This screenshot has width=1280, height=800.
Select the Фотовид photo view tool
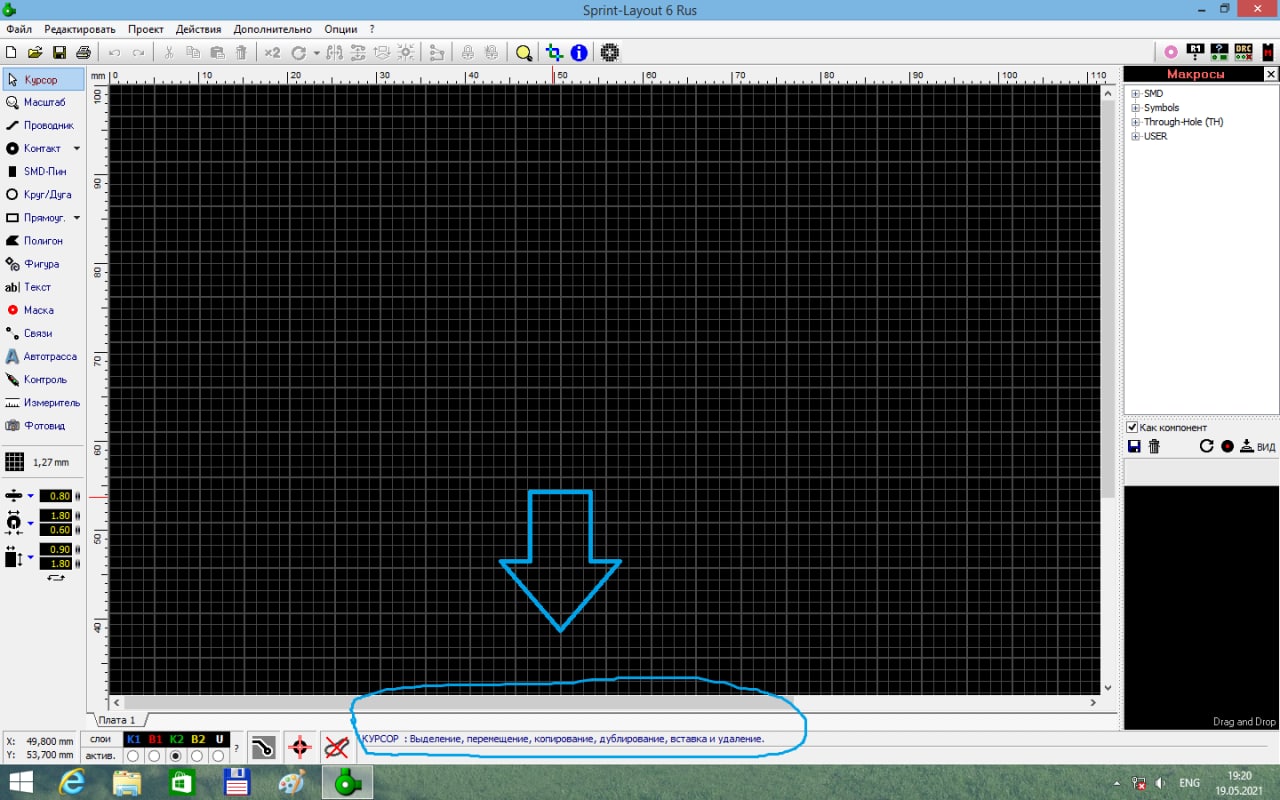42,426
